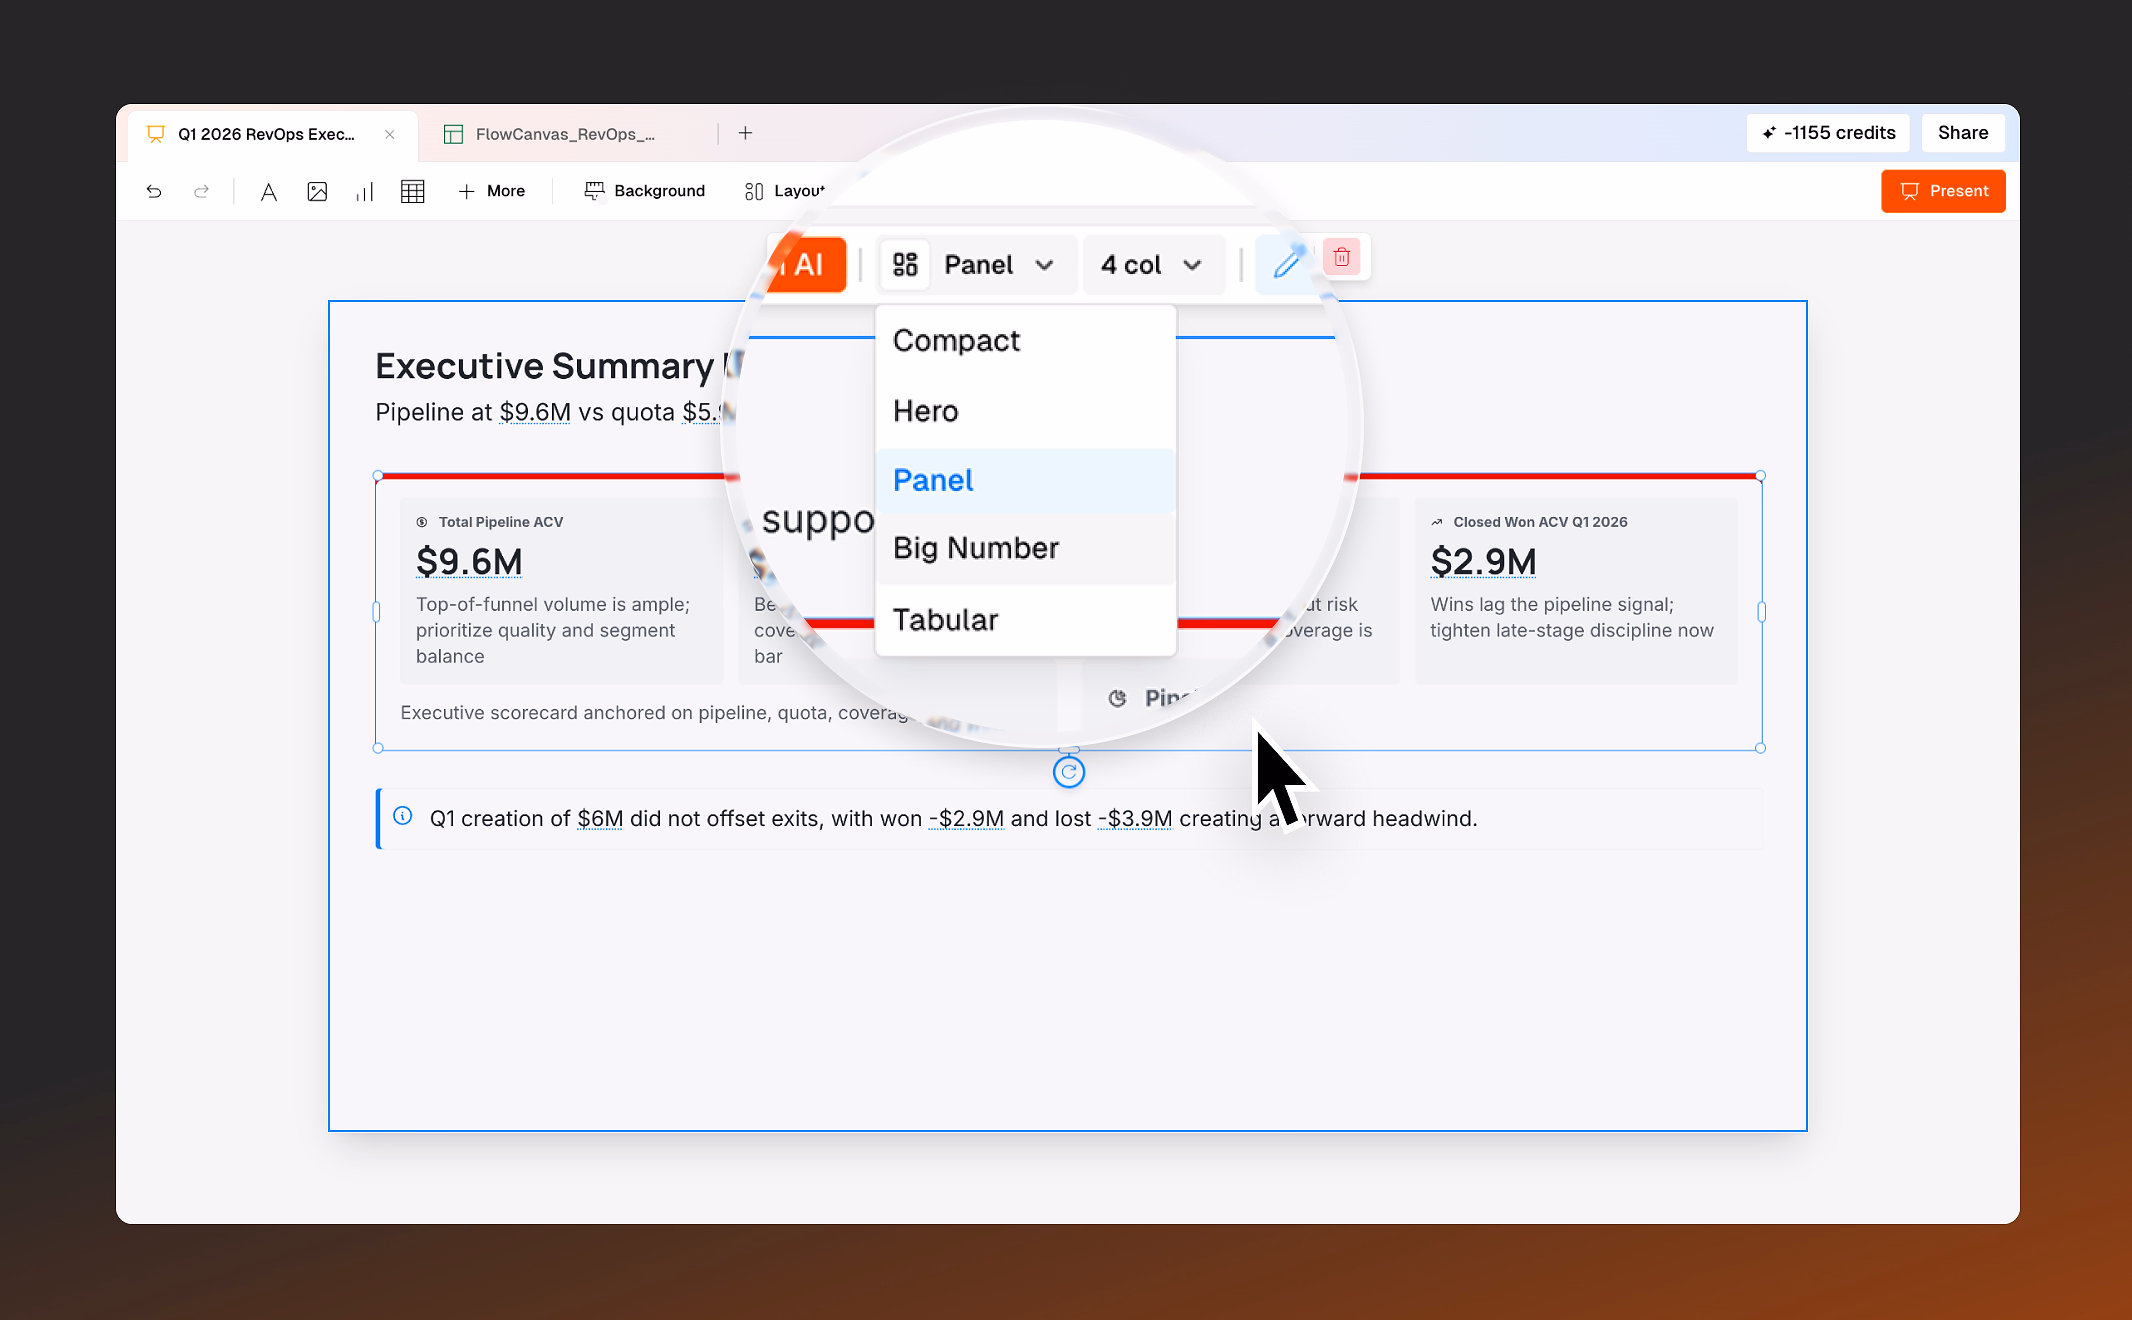Open the More insert options

pos(492,191)
